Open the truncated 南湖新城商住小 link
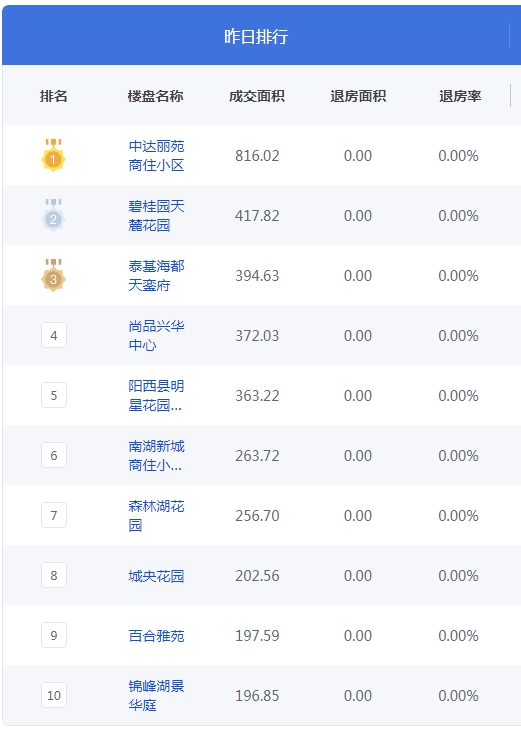 (x=156, y=456)
